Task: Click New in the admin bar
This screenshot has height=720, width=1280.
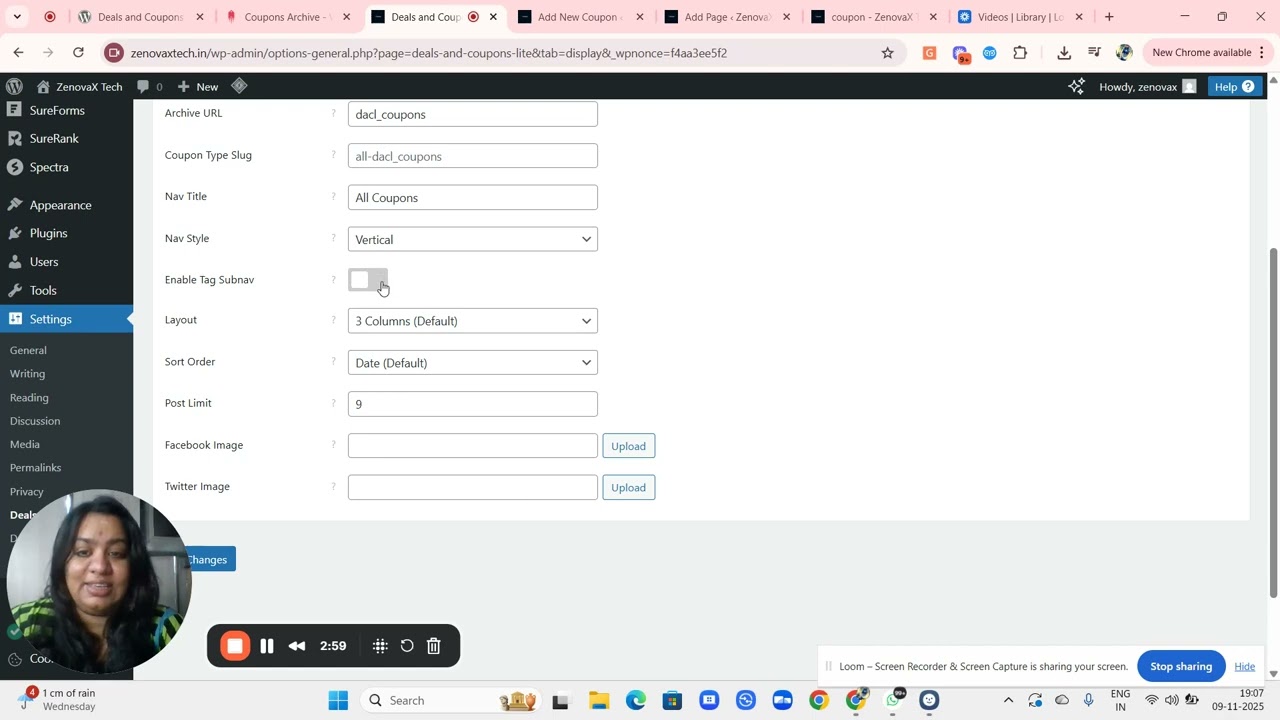Action: [198, 87]
